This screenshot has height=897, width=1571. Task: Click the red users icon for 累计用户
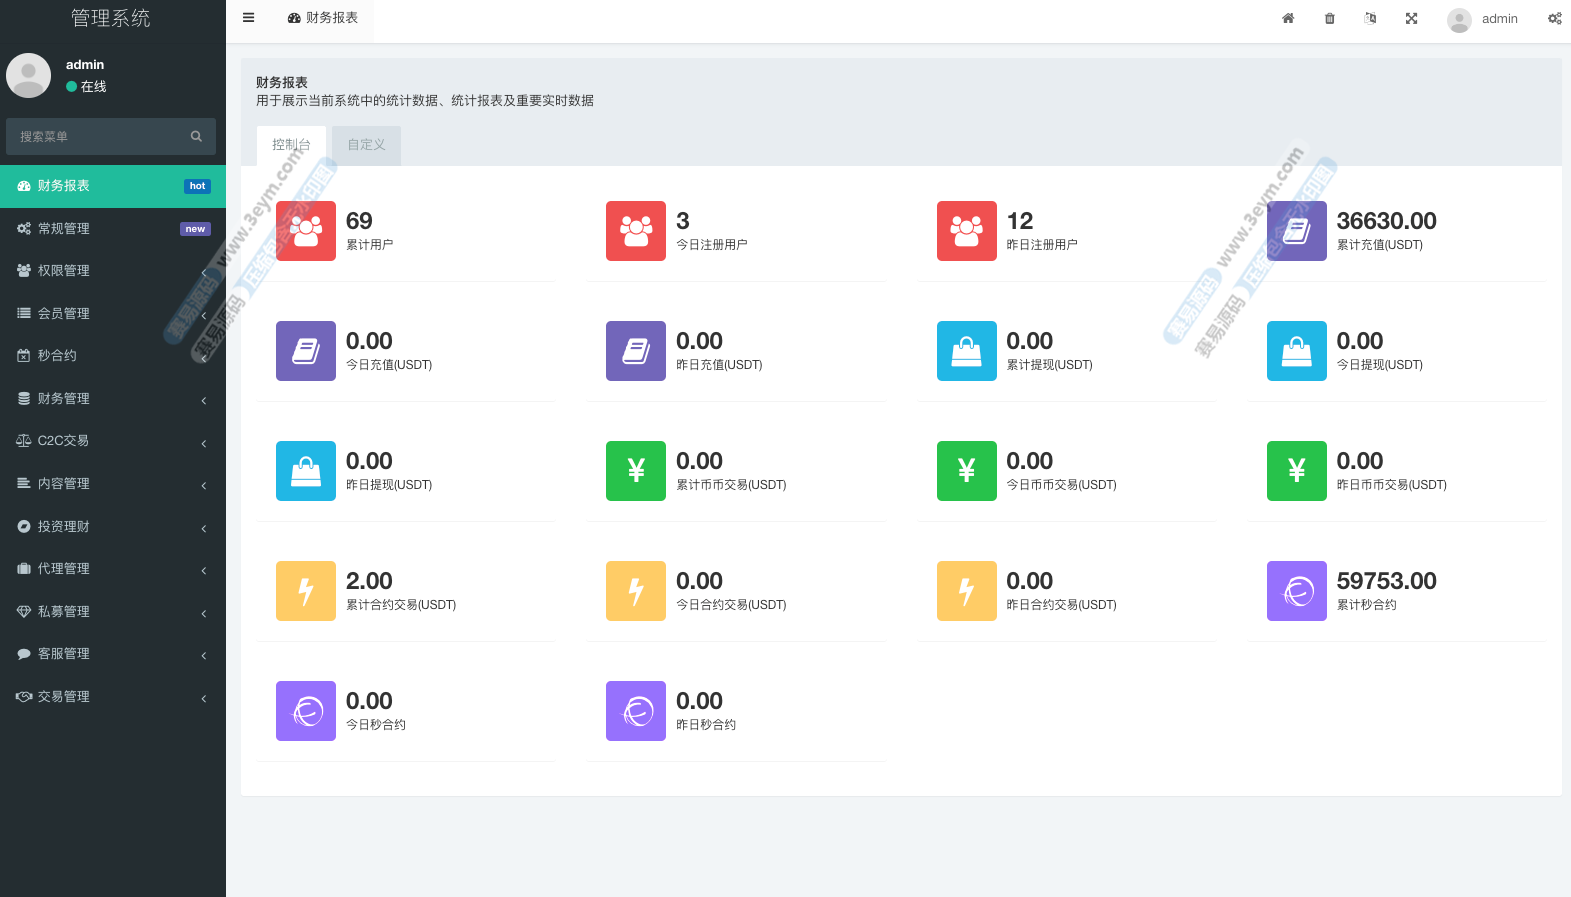tap(306, 231)
